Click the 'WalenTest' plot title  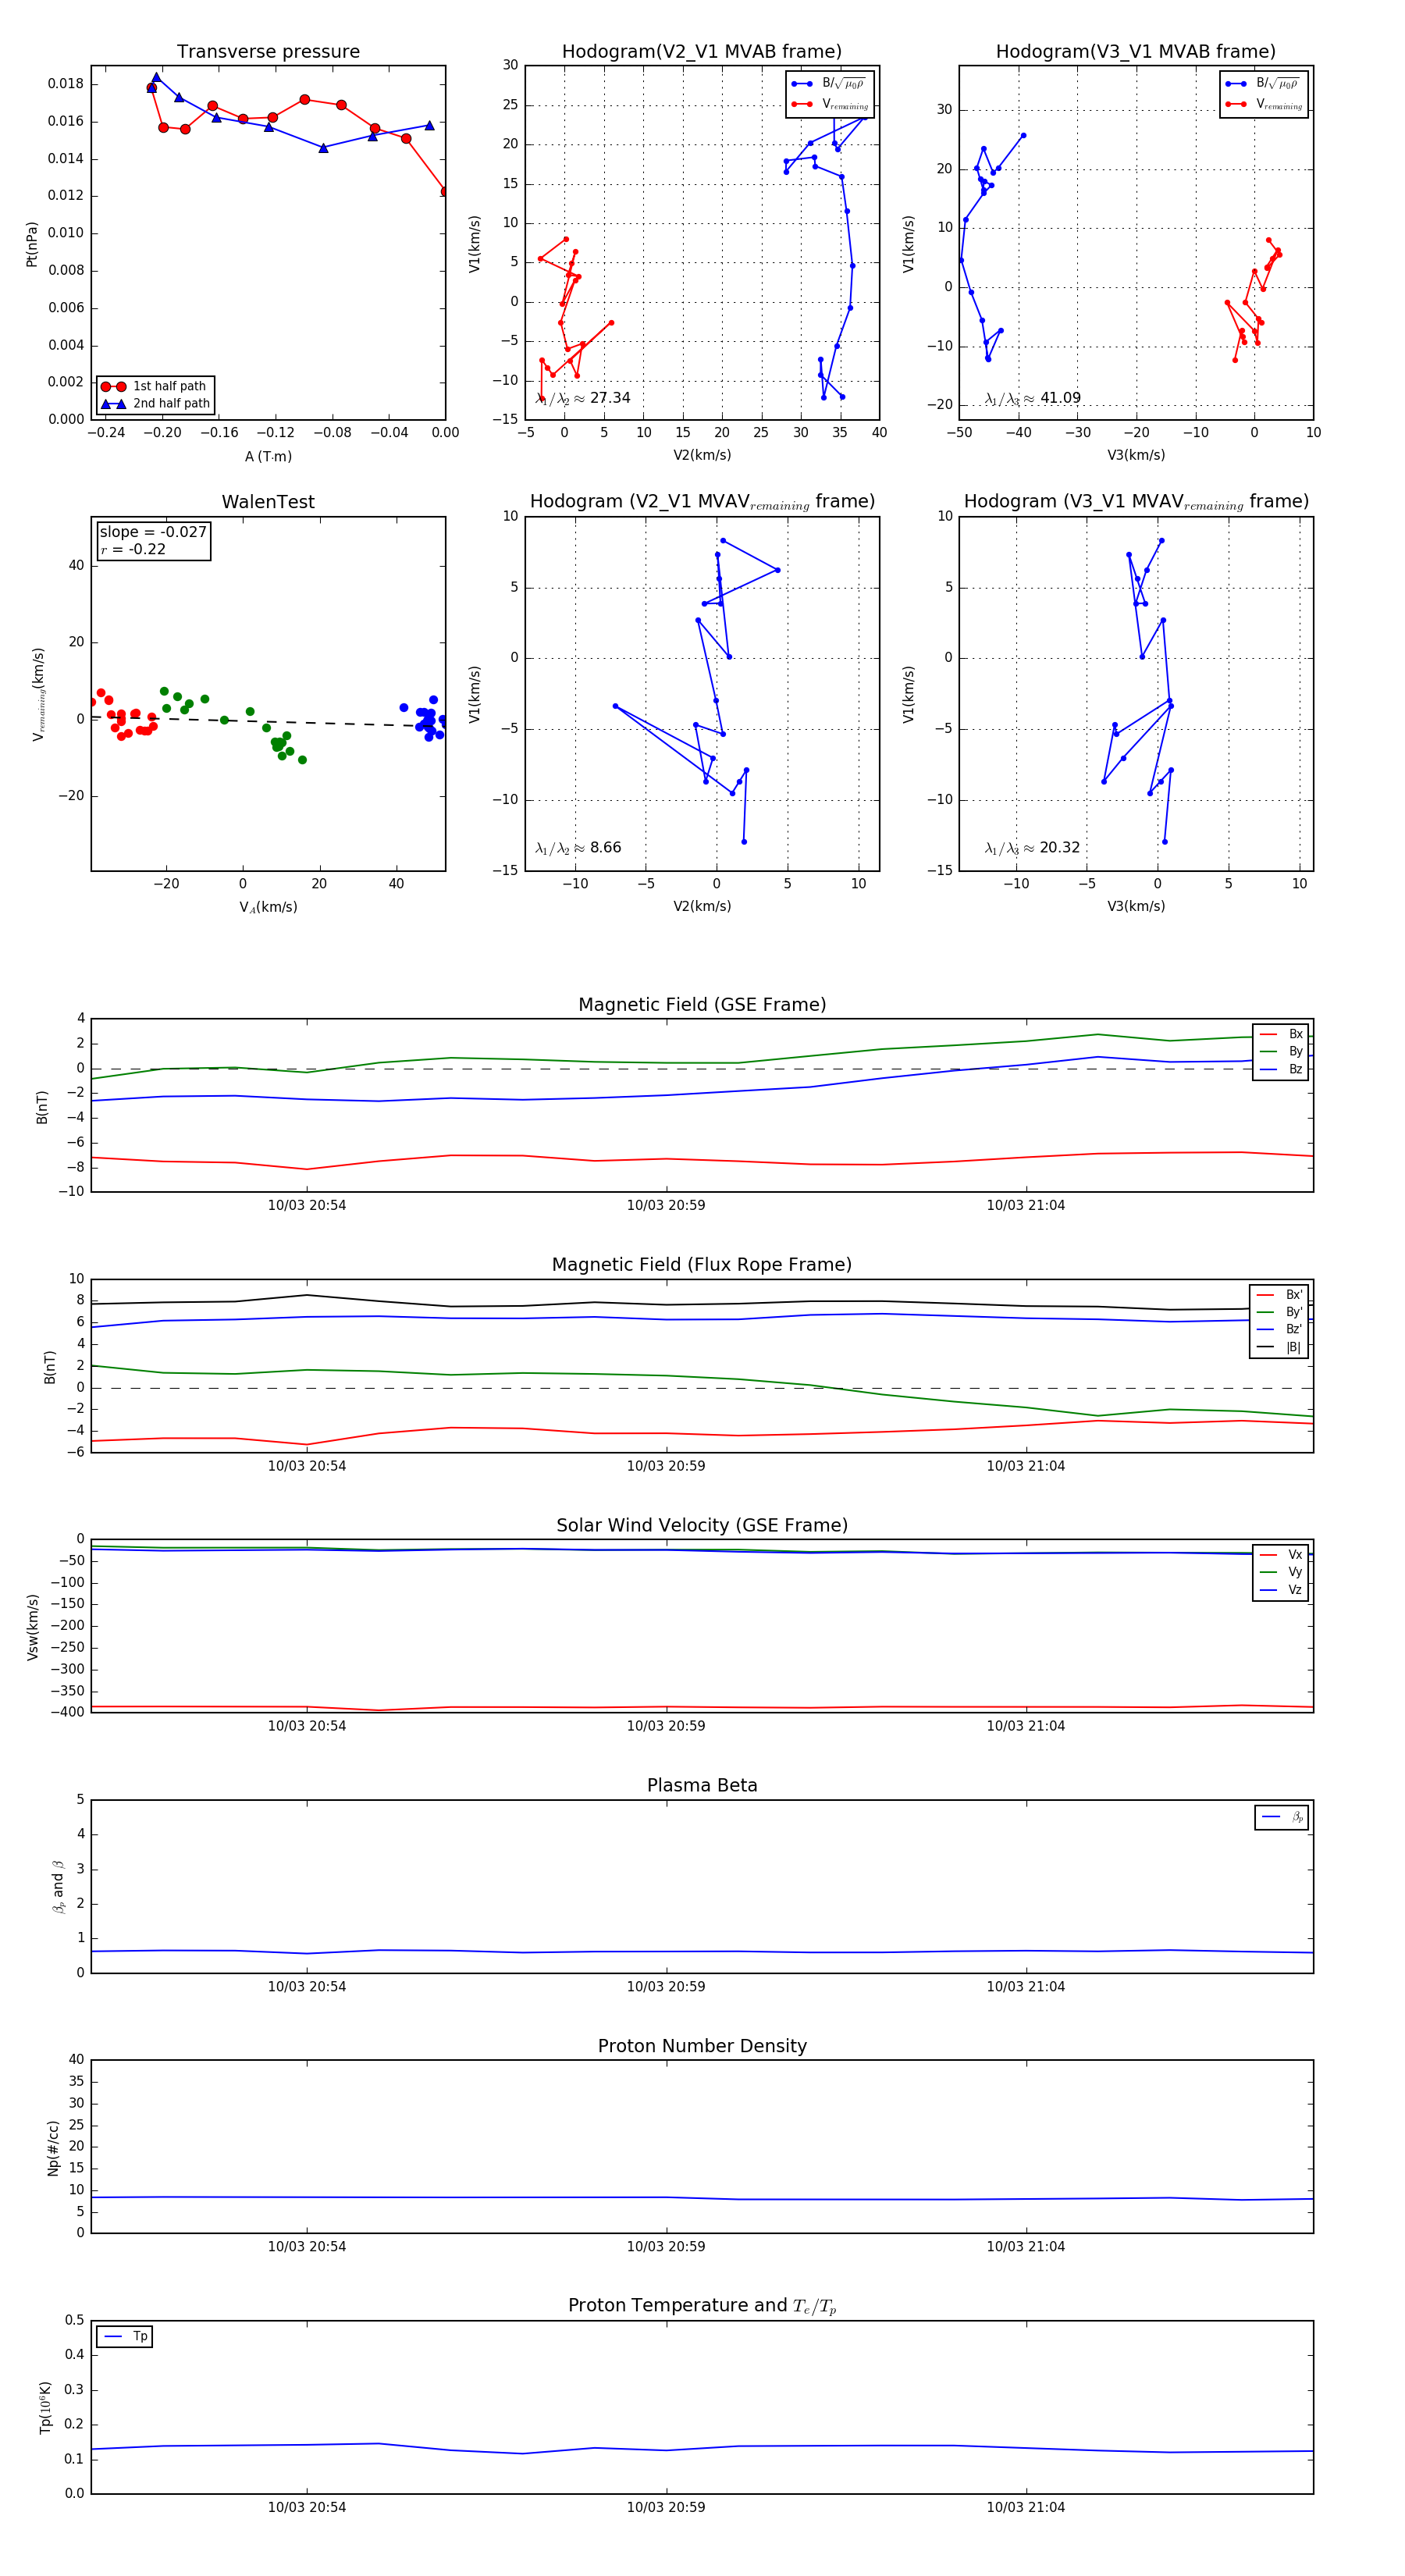[268, 502]
